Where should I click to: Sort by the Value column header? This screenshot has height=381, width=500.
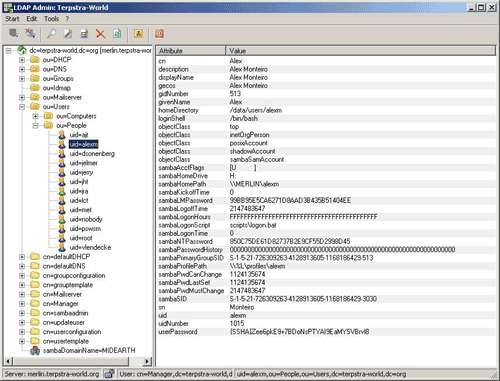point(361,51)
